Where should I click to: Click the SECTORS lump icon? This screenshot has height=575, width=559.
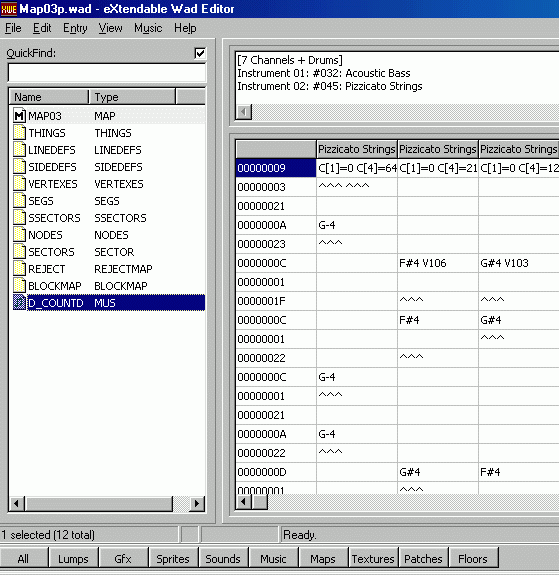[19, 252]
